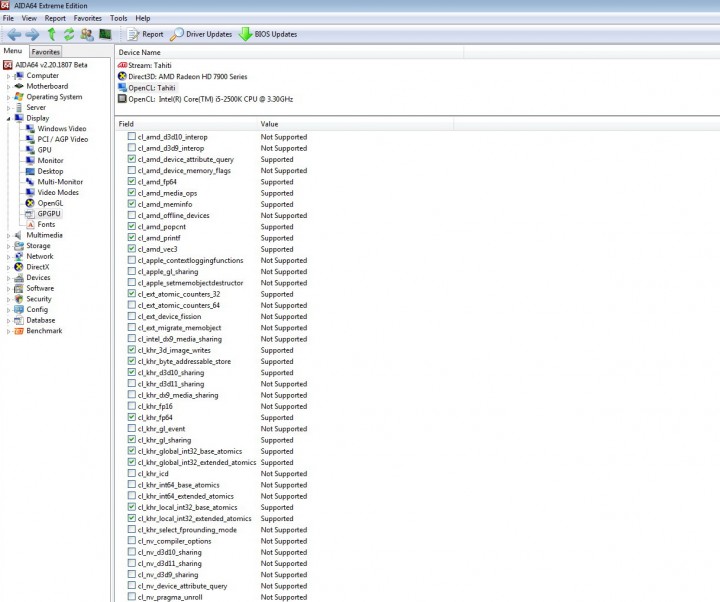The image size is (720, 602).
Task: Select the DirectX tree item icon
Action: click(x=19, y=267)
